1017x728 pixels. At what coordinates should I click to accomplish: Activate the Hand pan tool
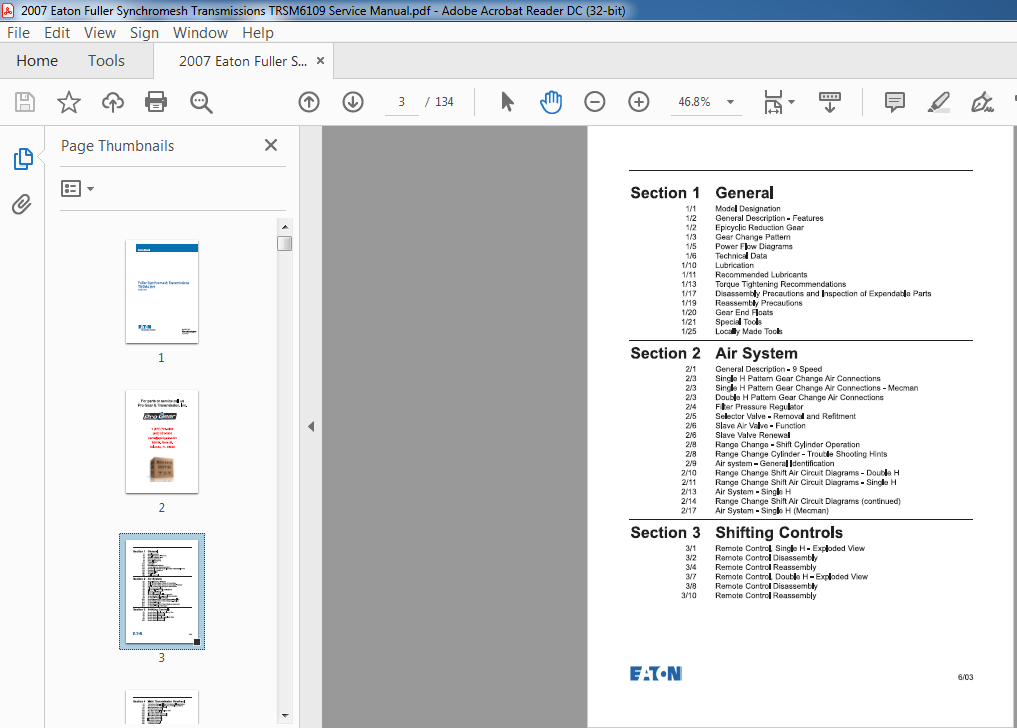point(551,102)
